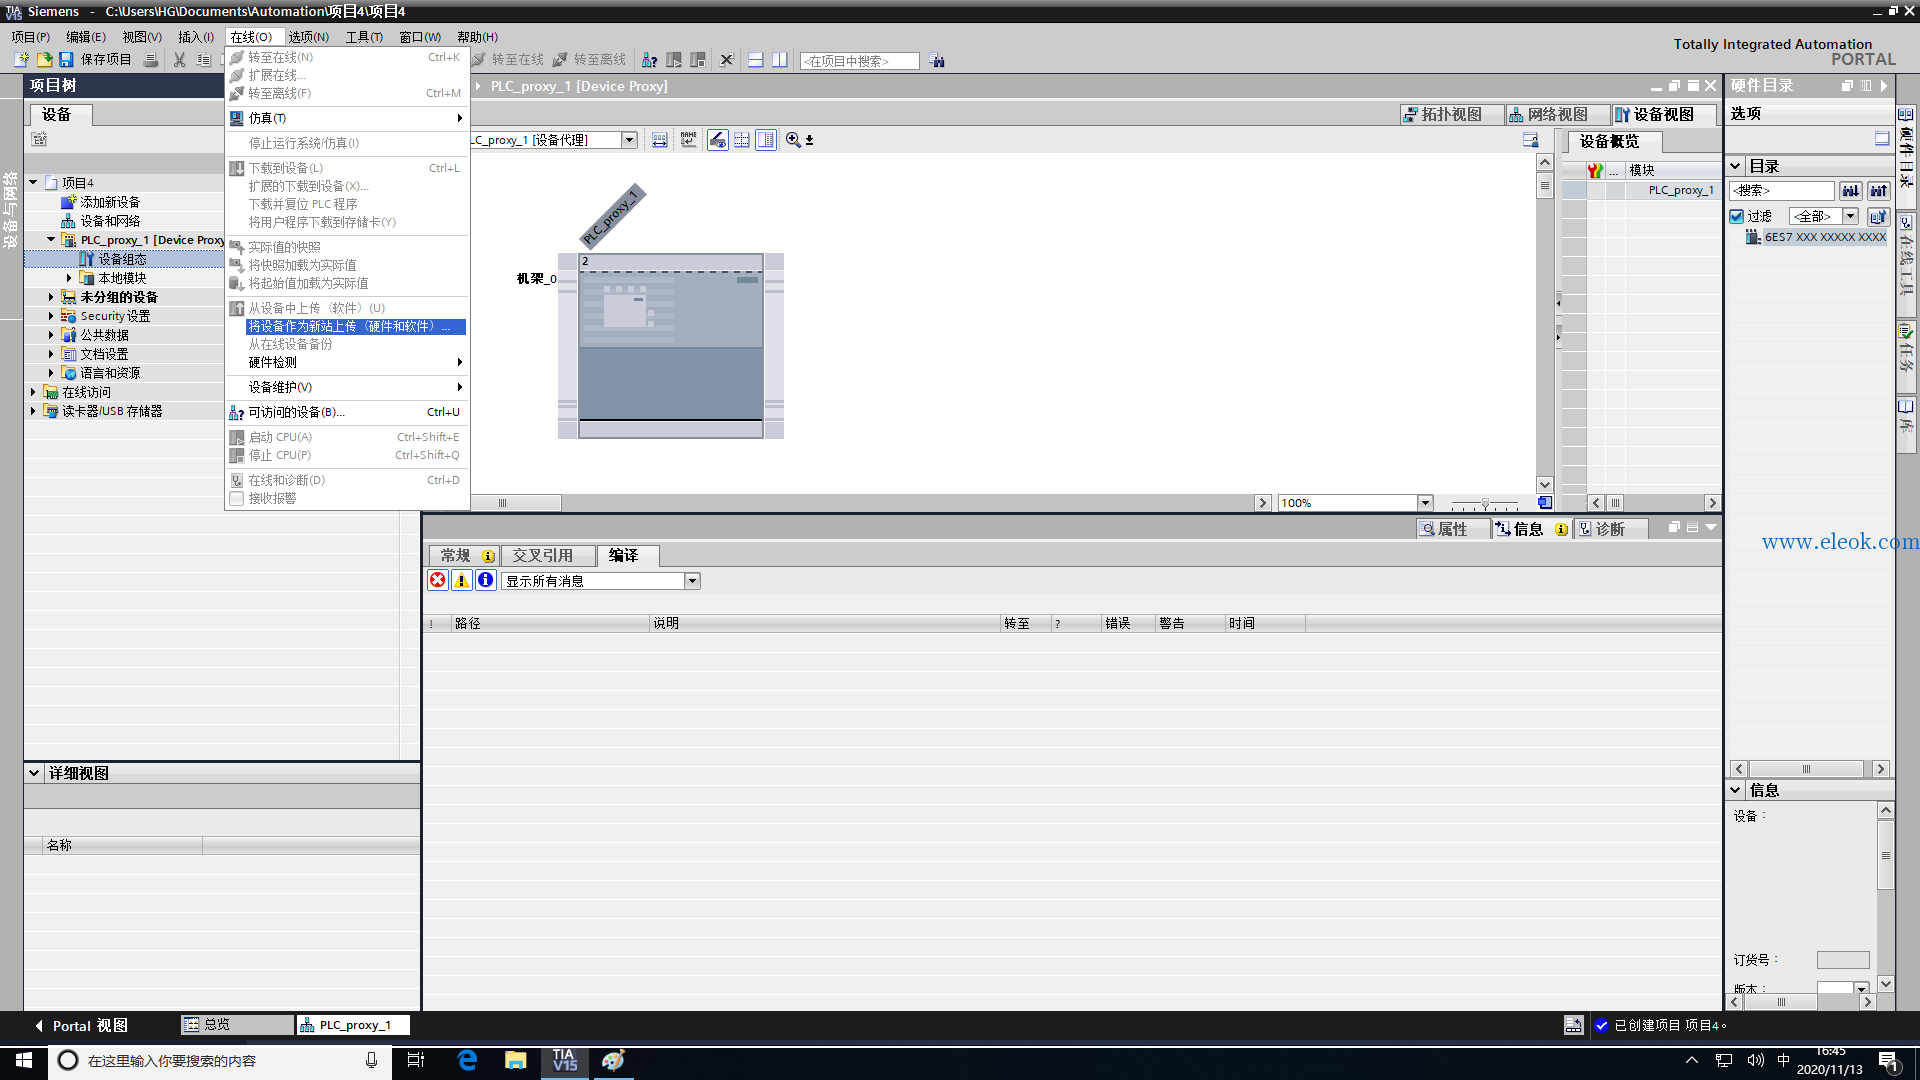Toggle the 过滤 filter checkbox
Viewport: 1920px width, 1080px height.
[x=1737, y=216]
